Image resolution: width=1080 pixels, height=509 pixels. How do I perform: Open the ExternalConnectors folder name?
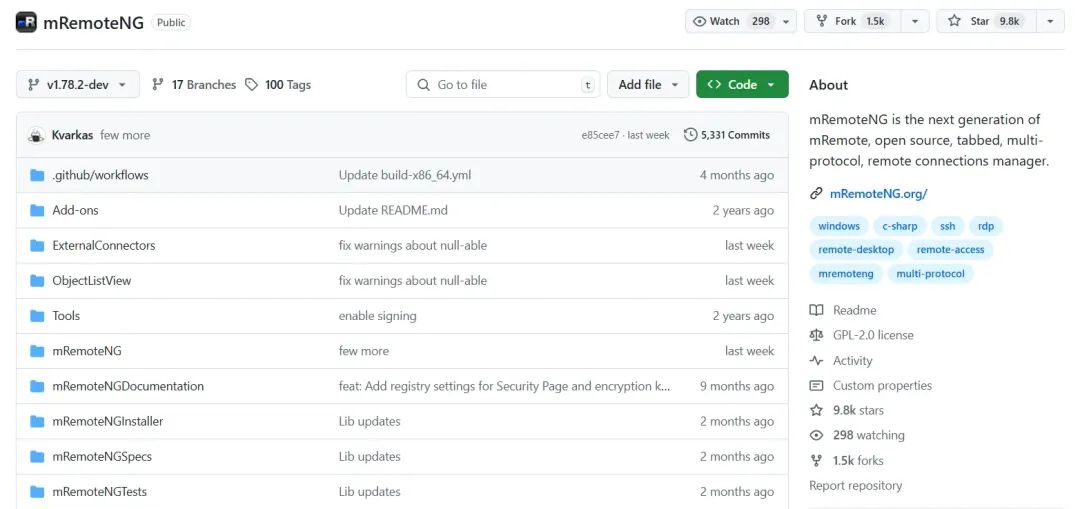(x=104, y=246)
